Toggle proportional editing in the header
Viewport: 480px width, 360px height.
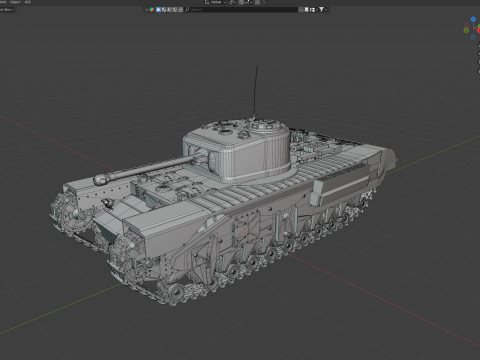tap(258, 2)
